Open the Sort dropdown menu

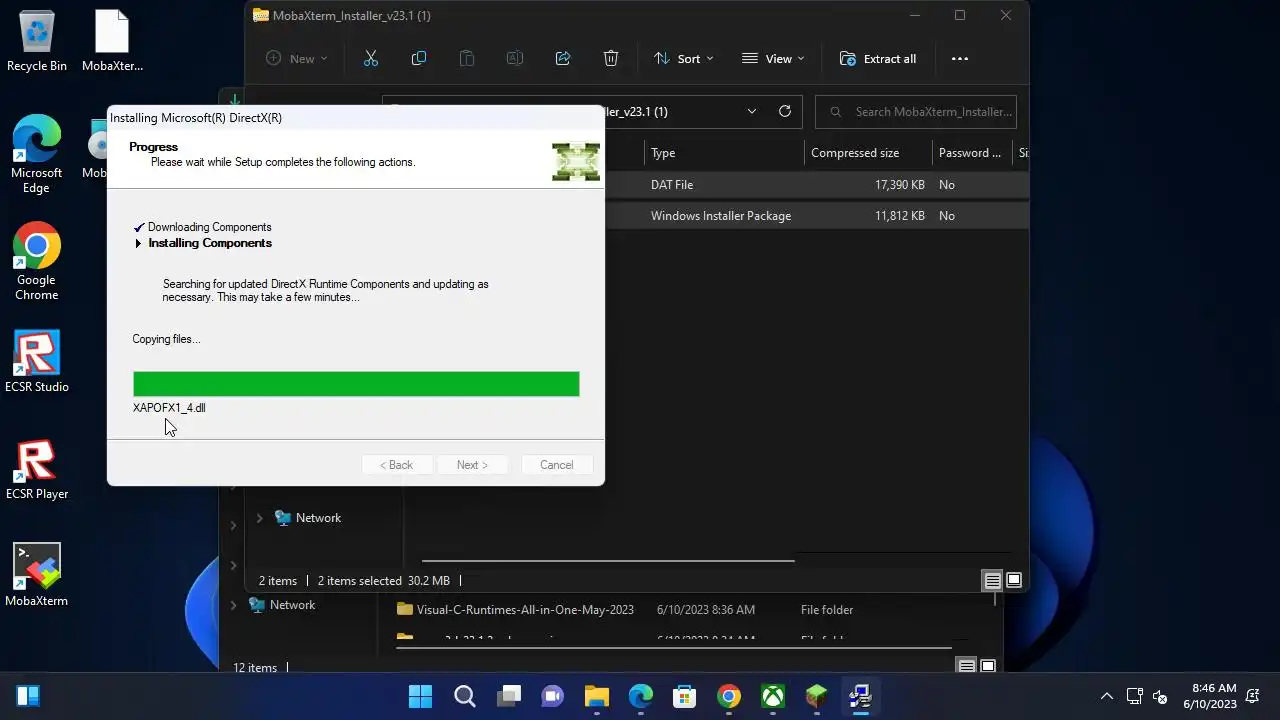[684, 59]
